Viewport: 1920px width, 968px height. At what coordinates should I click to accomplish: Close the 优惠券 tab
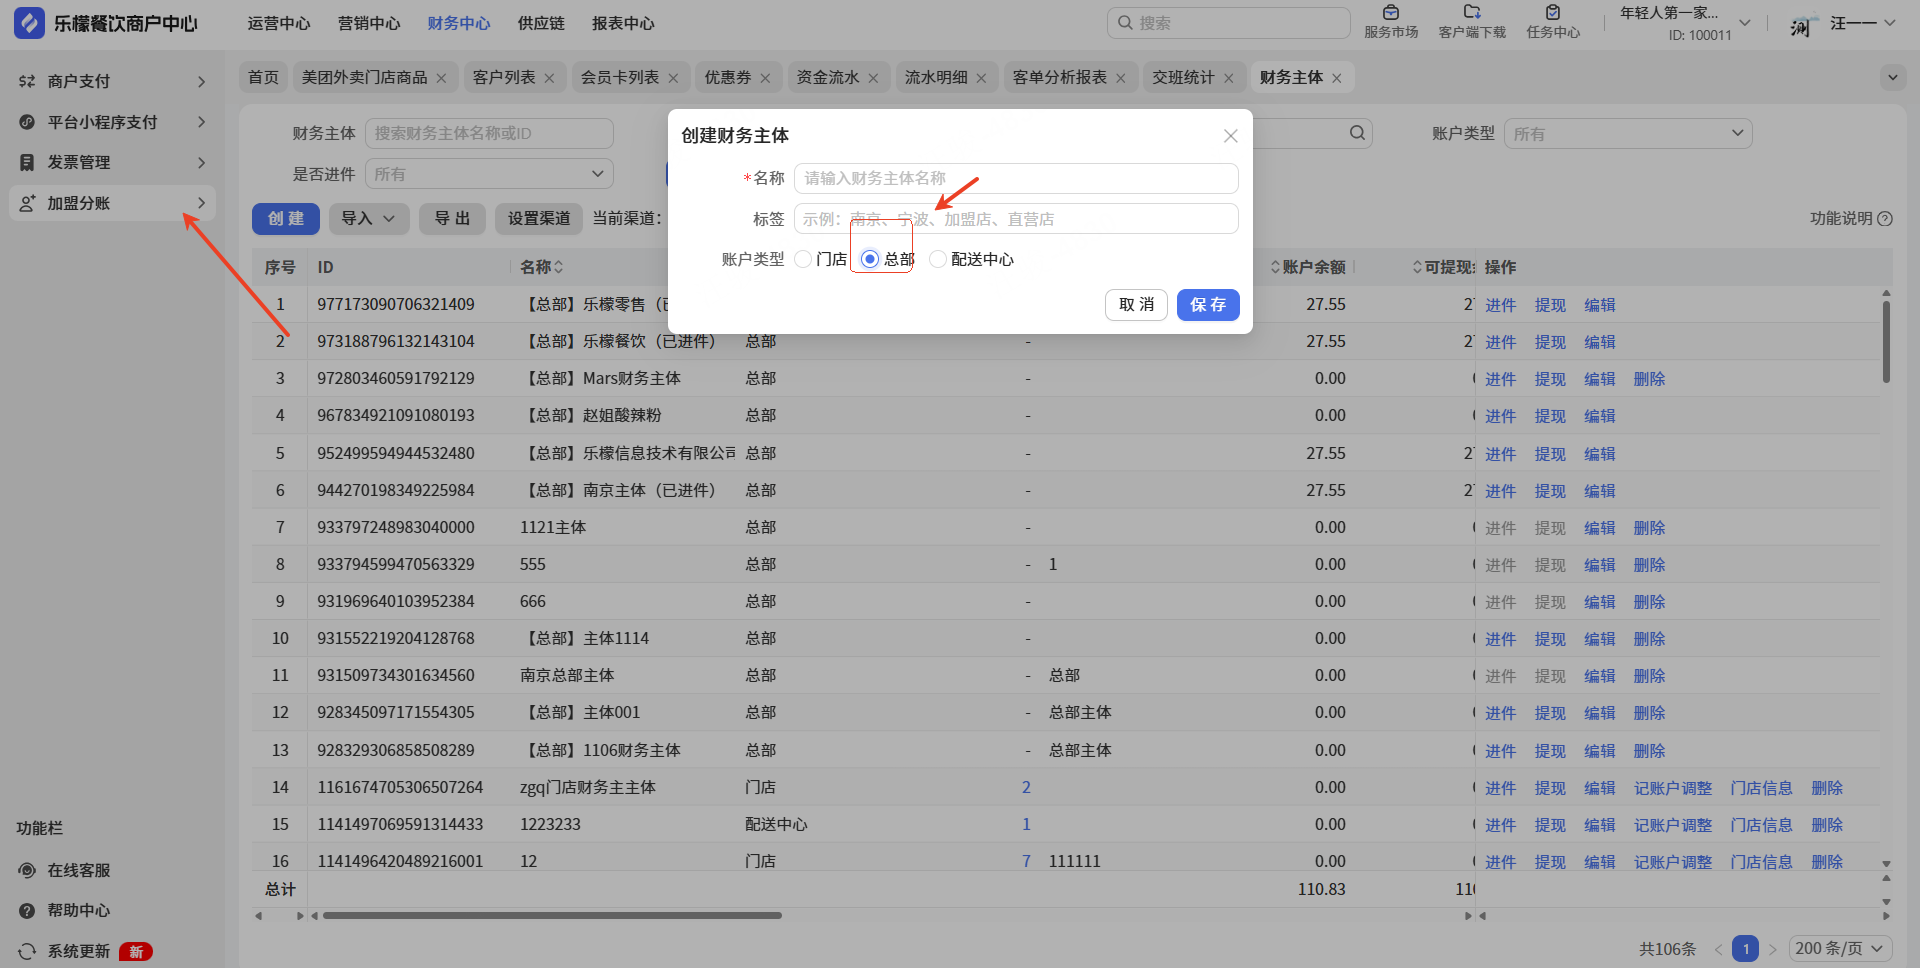click(765, 78)
